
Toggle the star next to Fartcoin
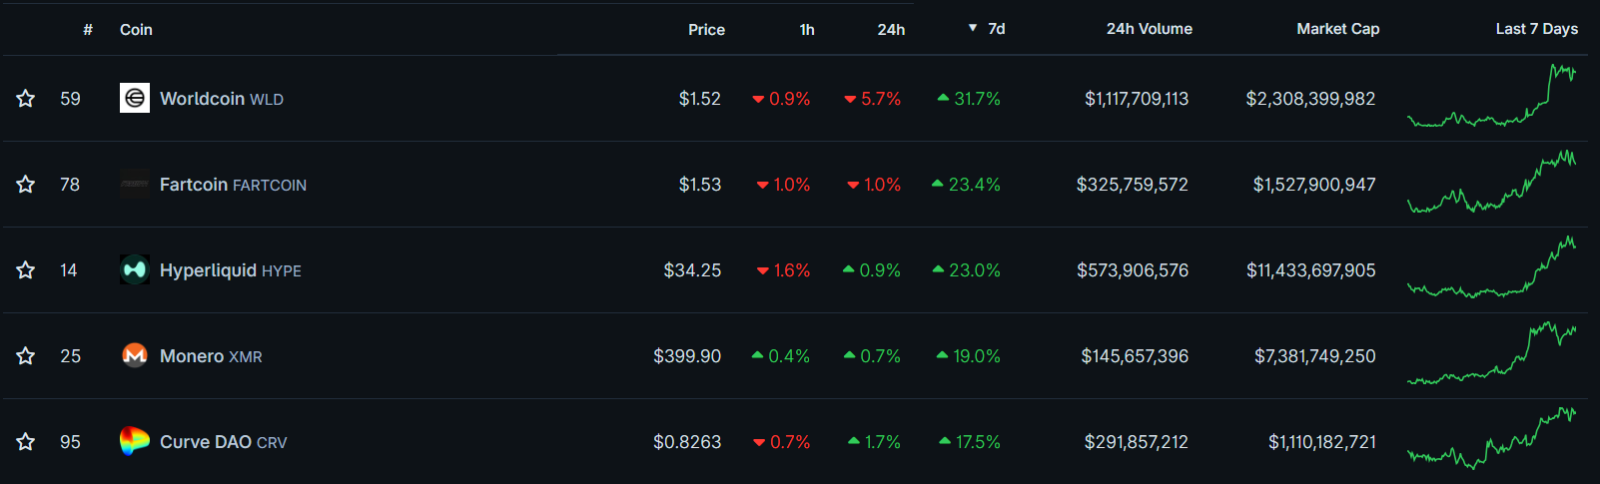click(x=26, y=184)
